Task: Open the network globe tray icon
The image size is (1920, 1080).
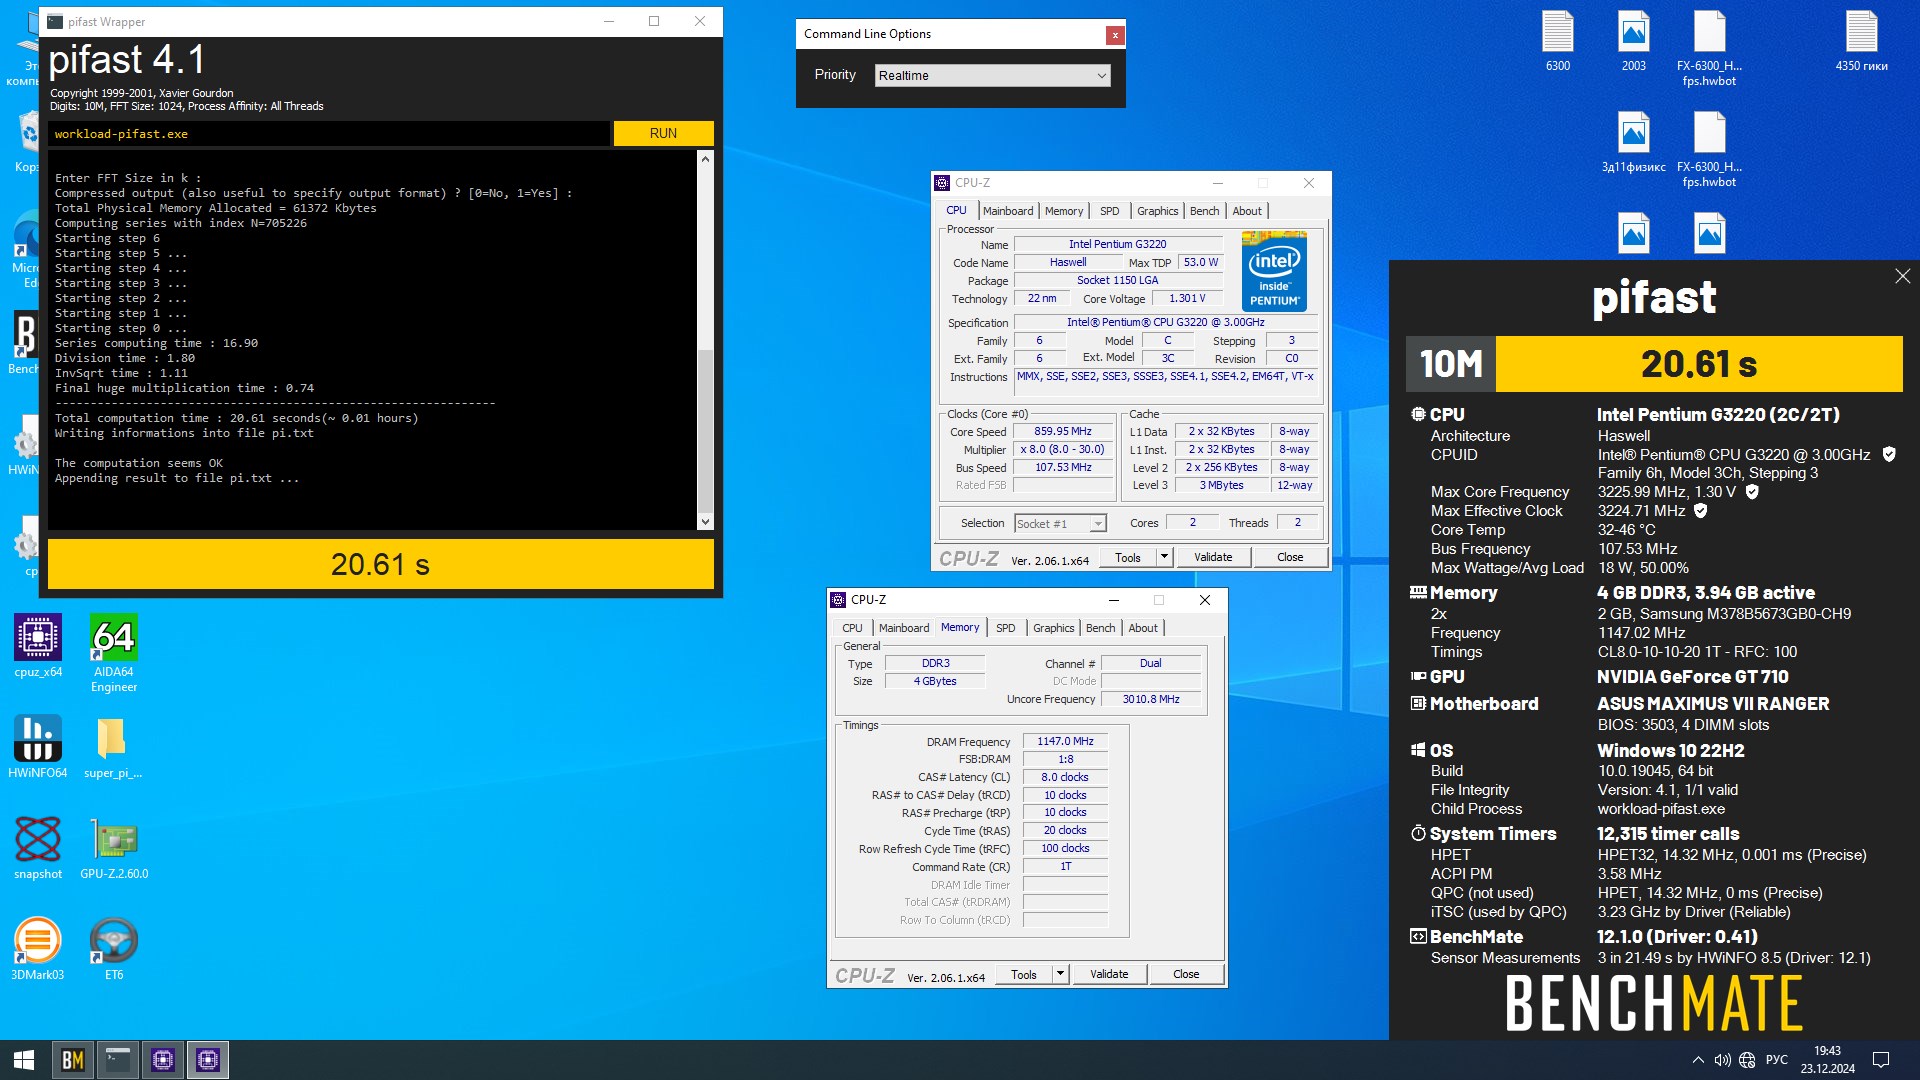Action: point(1747,1060)
